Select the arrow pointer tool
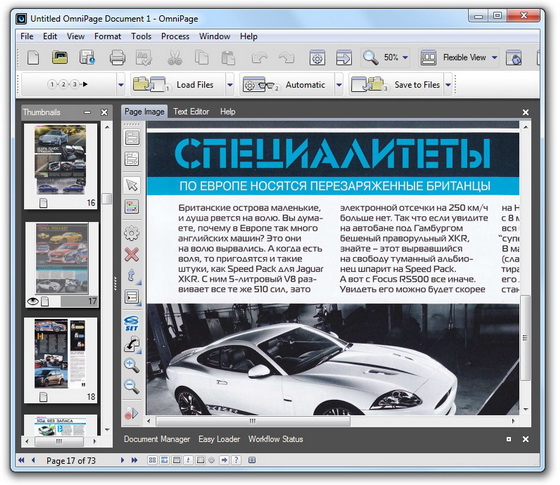 pos(132,185)
